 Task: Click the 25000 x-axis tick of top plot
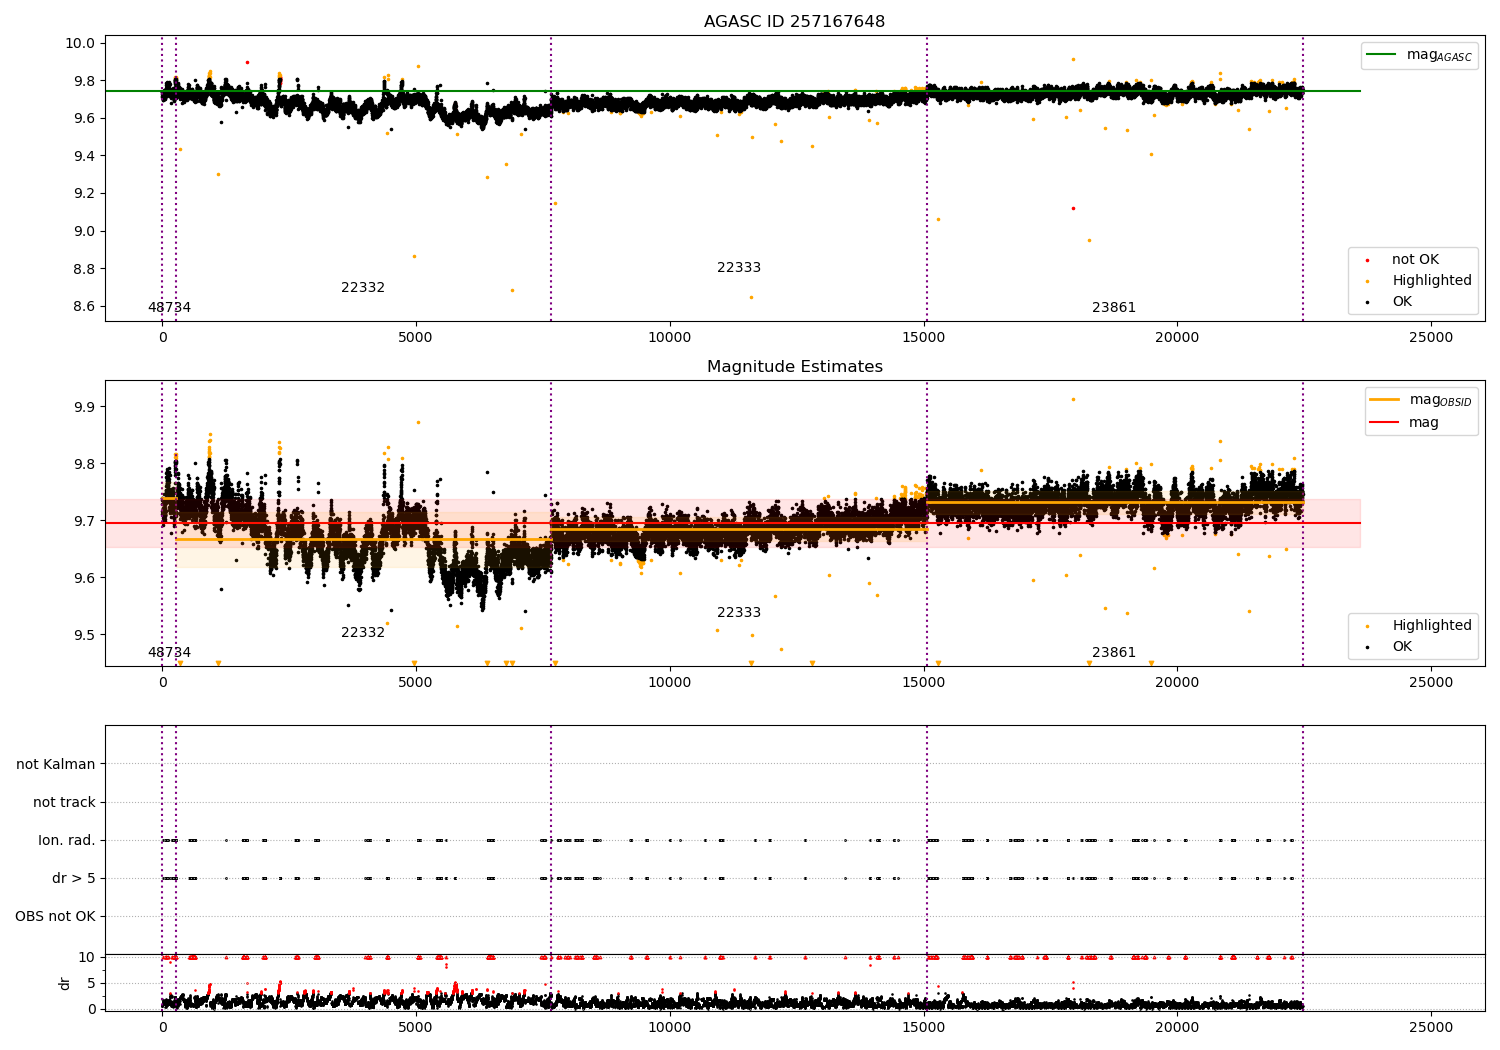(x=1431, y=338)
